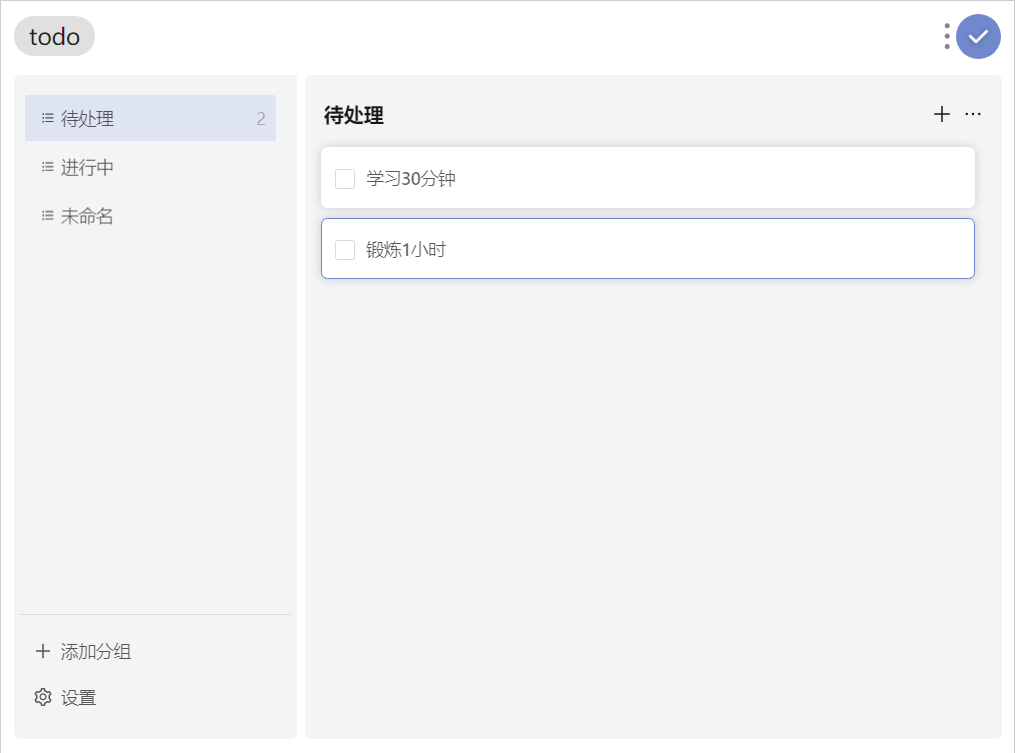The width and height of the screenshot is (1015, 753).
Task: Click the list icon beside 待处理
Action: (x=47, y=118)
